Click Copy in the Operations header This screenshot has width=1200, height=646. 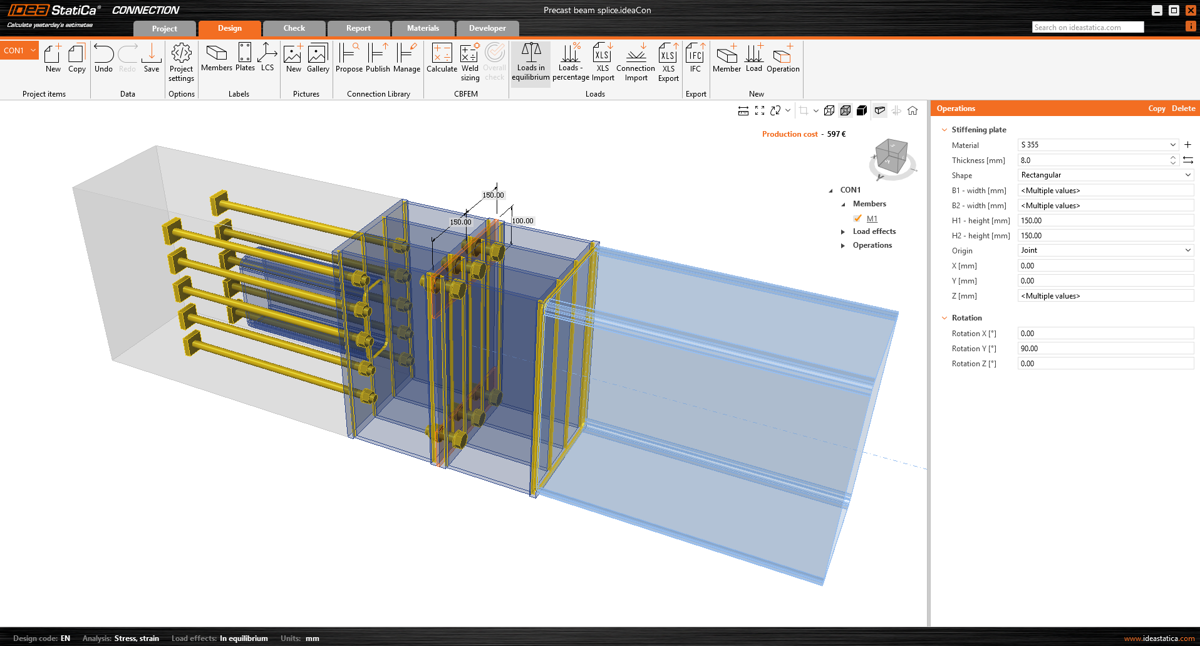pyautogui.click(x=1156, y=108)
